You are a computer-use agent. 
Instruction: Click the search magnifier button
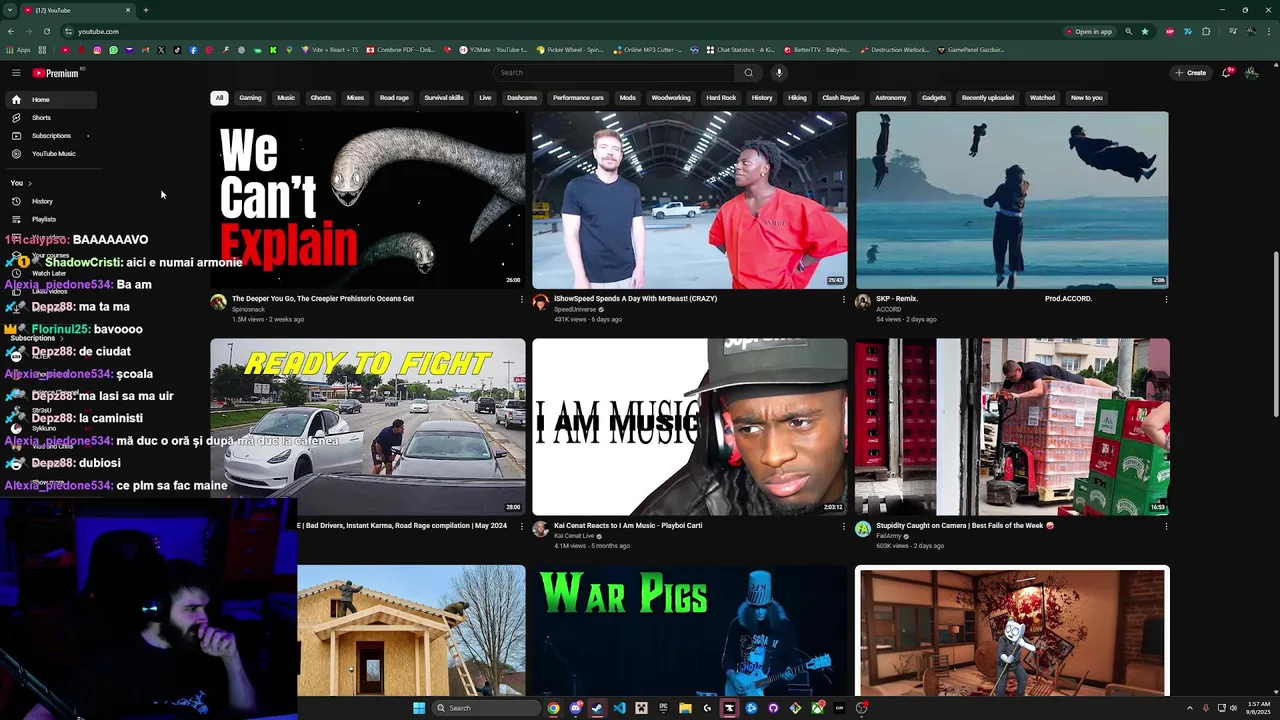tap(748, 73)
